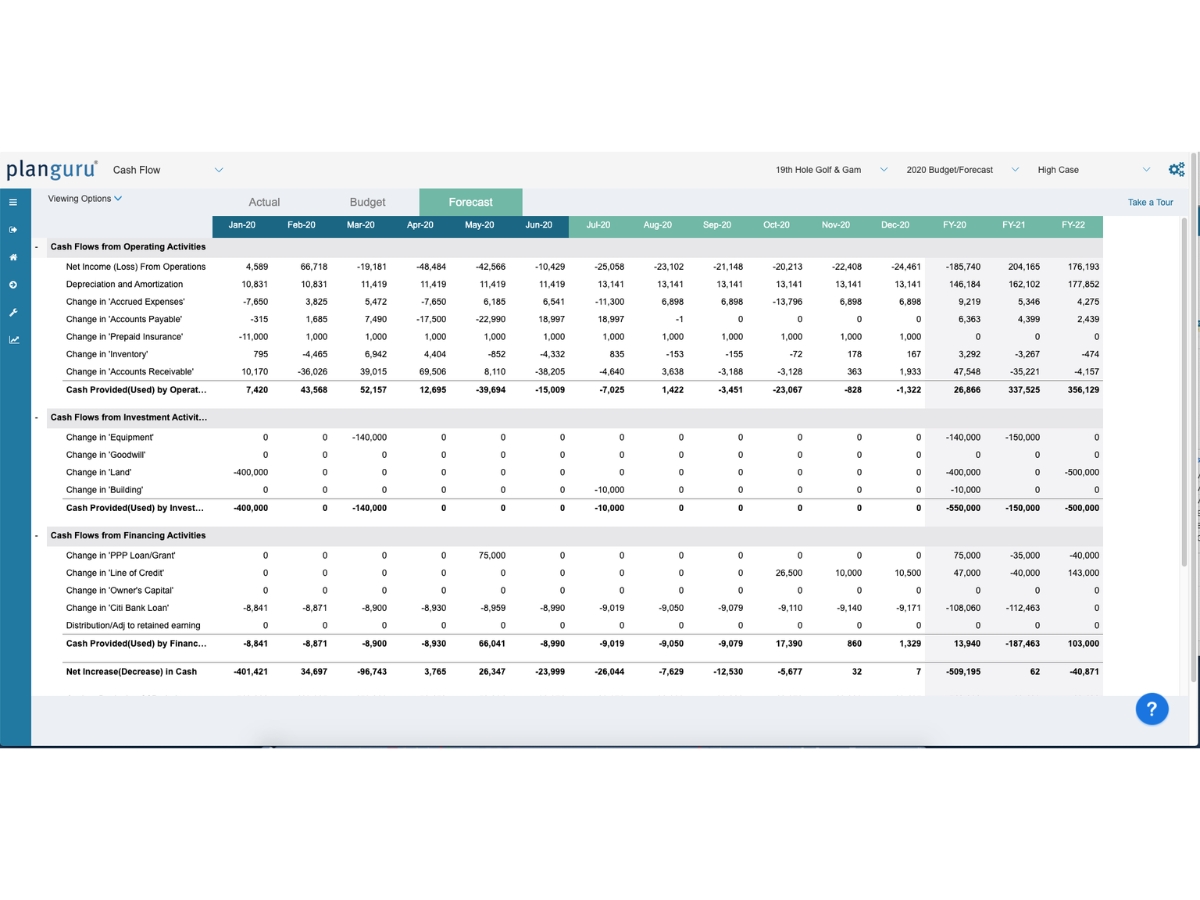
Task: Open the hamburger menu in the sidebar
Action: pyautogui.click(x=14, y=202)
